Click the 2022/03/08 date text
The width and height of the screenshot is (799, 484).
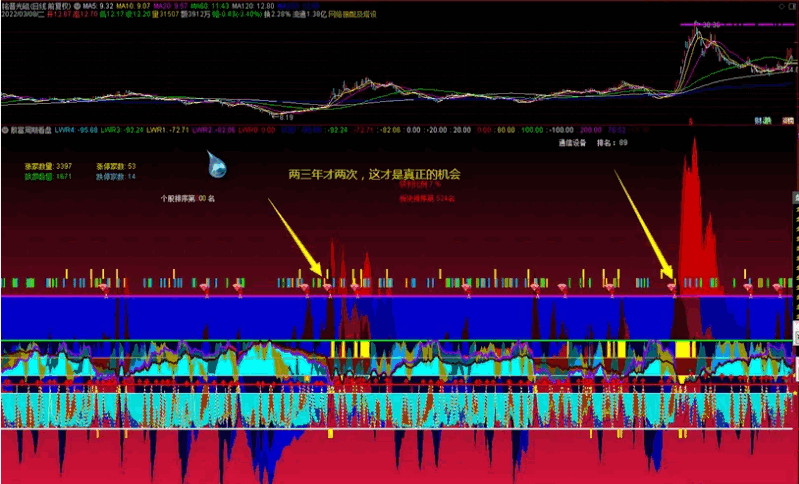22,14
